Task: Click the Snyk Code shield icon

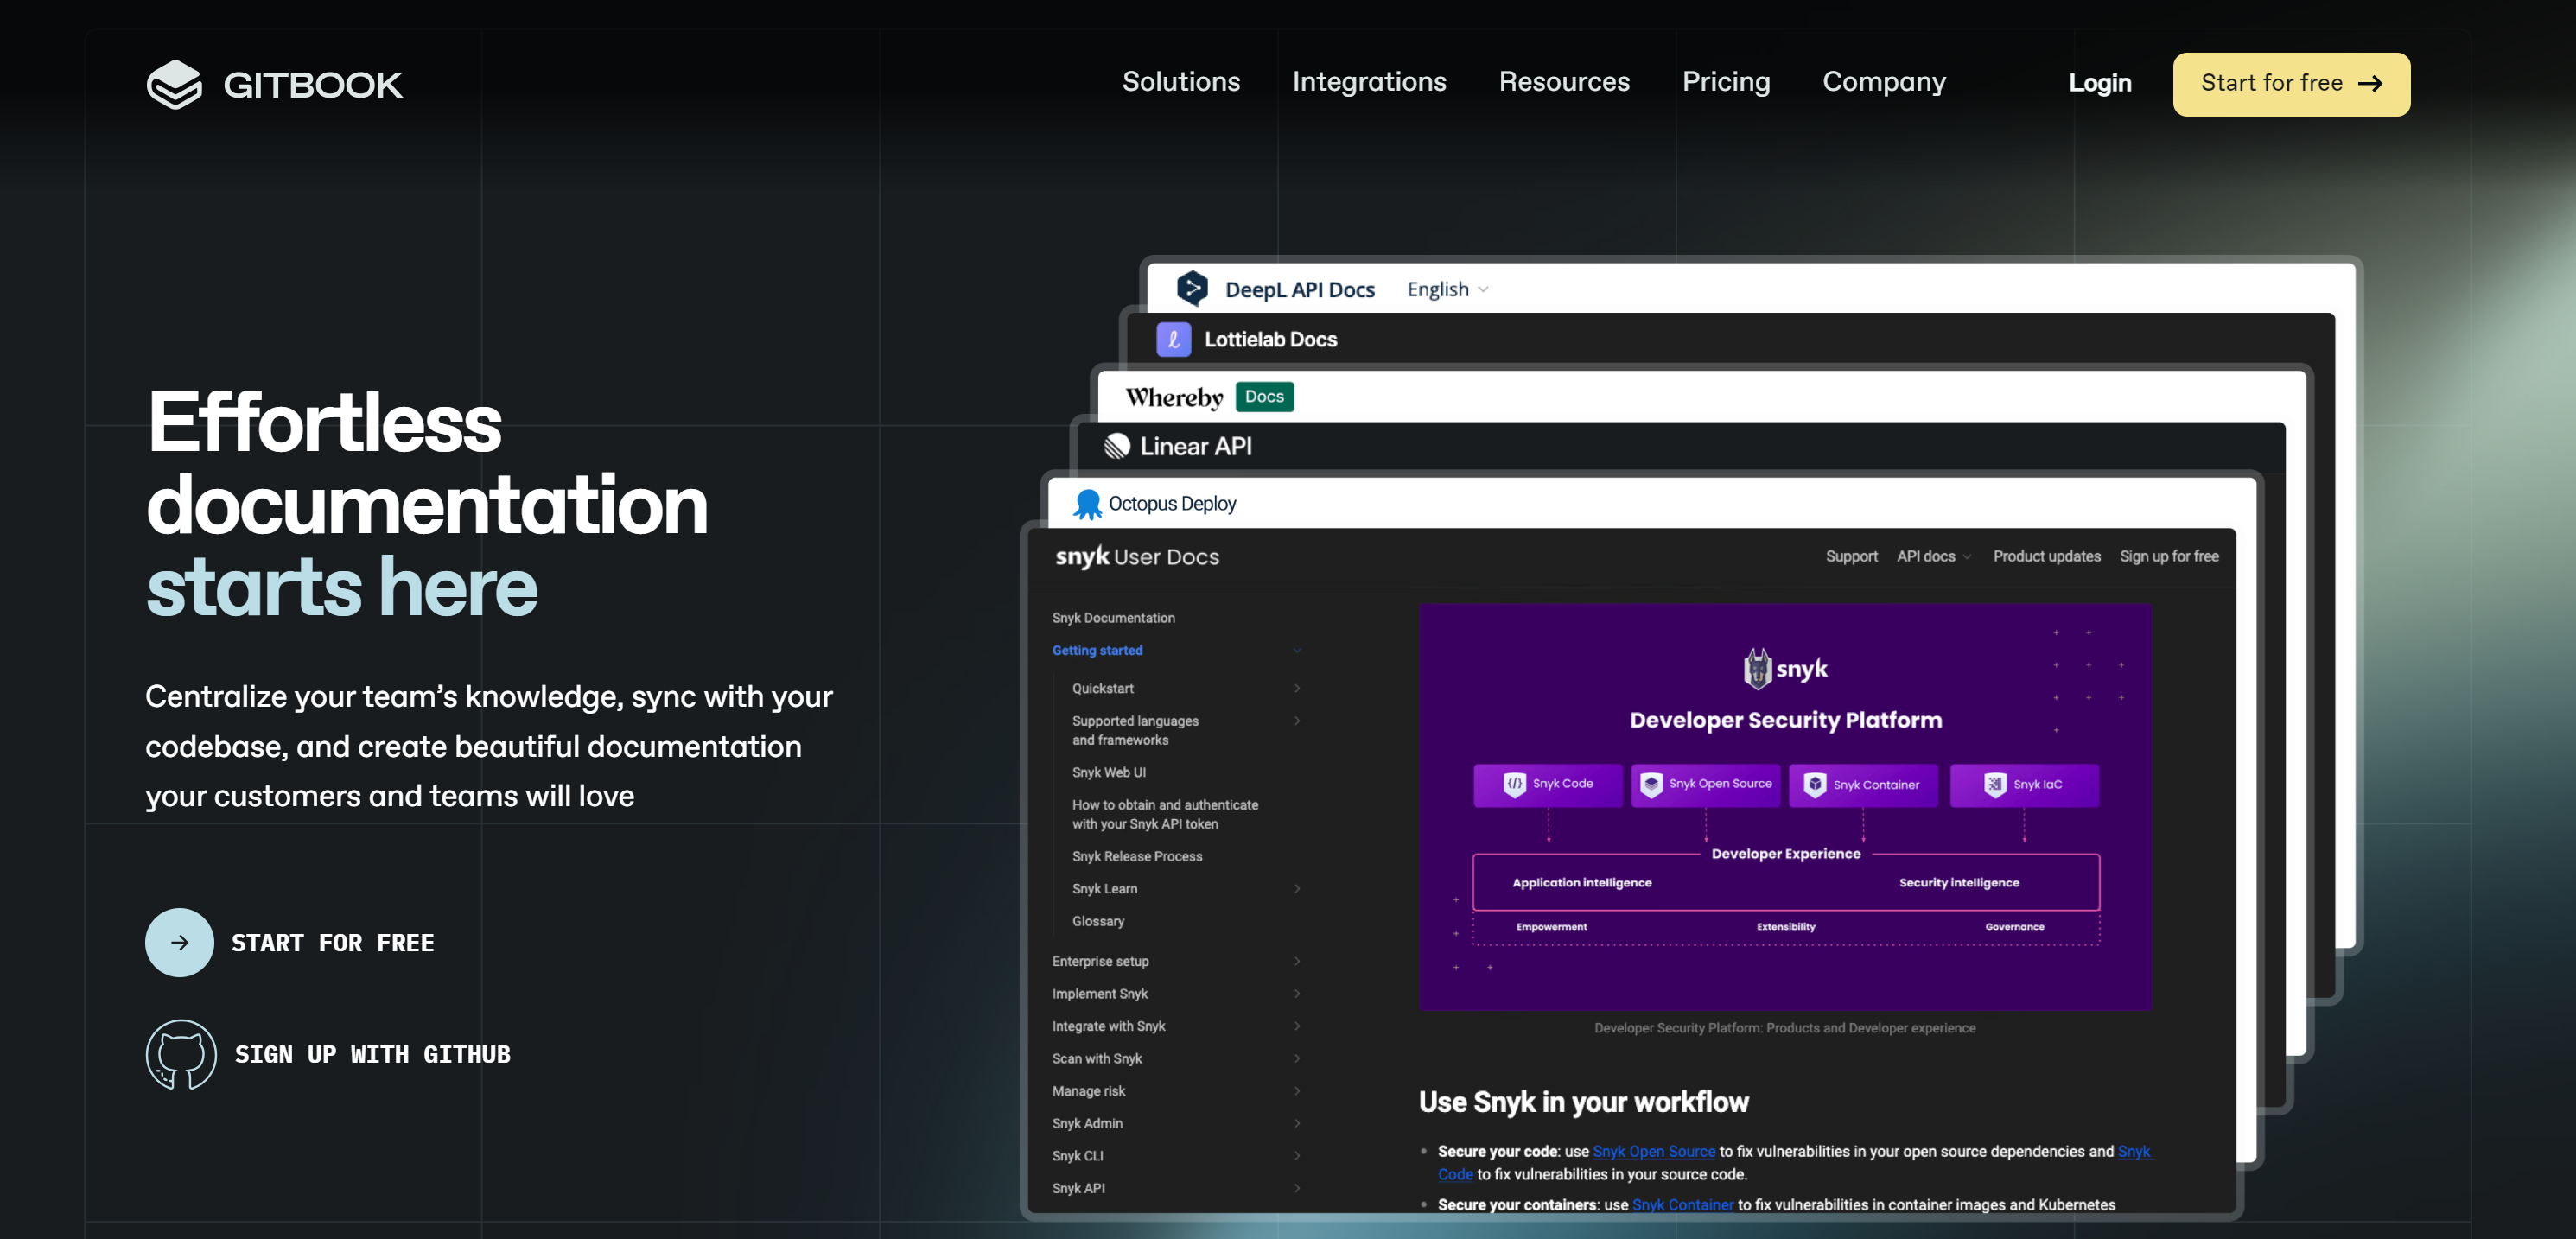Action: click(x=1514, y=784)
